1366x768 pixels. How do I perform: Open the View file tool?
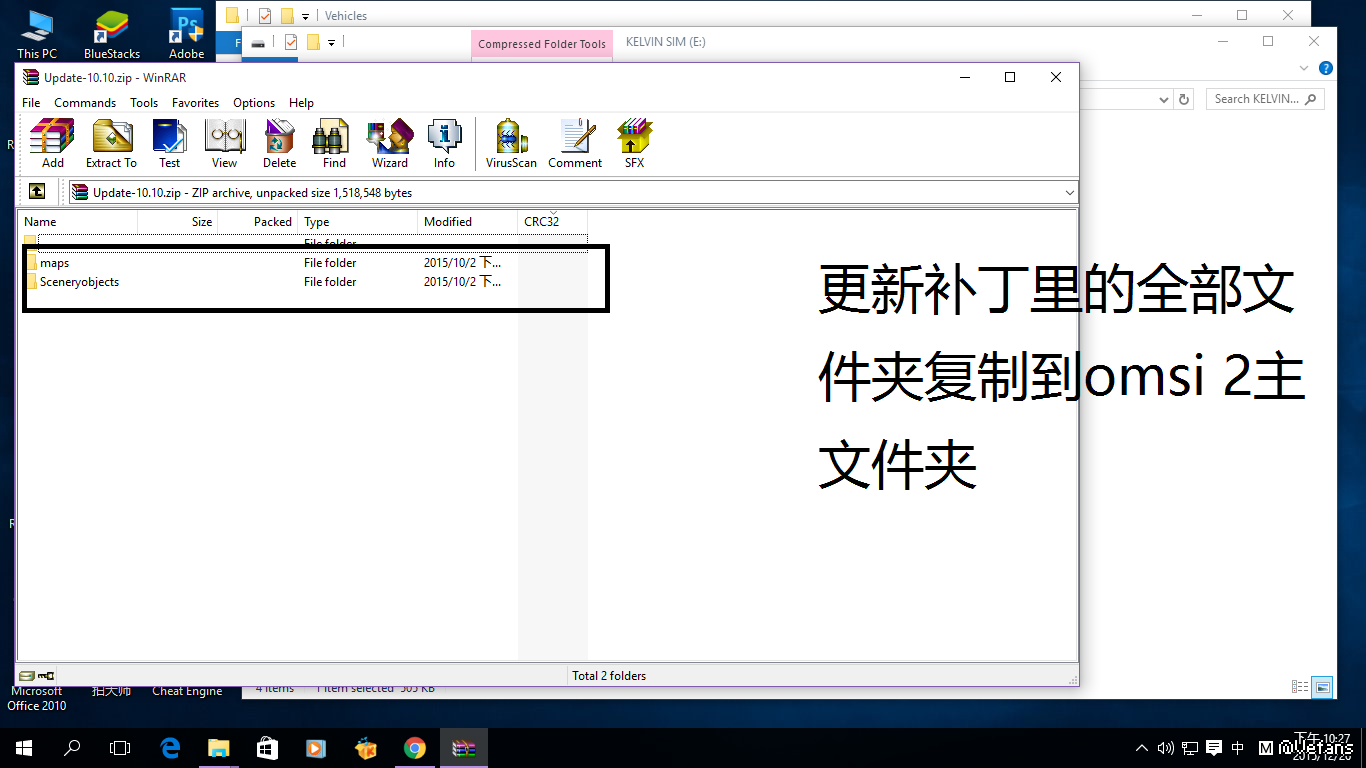(225, 144)
